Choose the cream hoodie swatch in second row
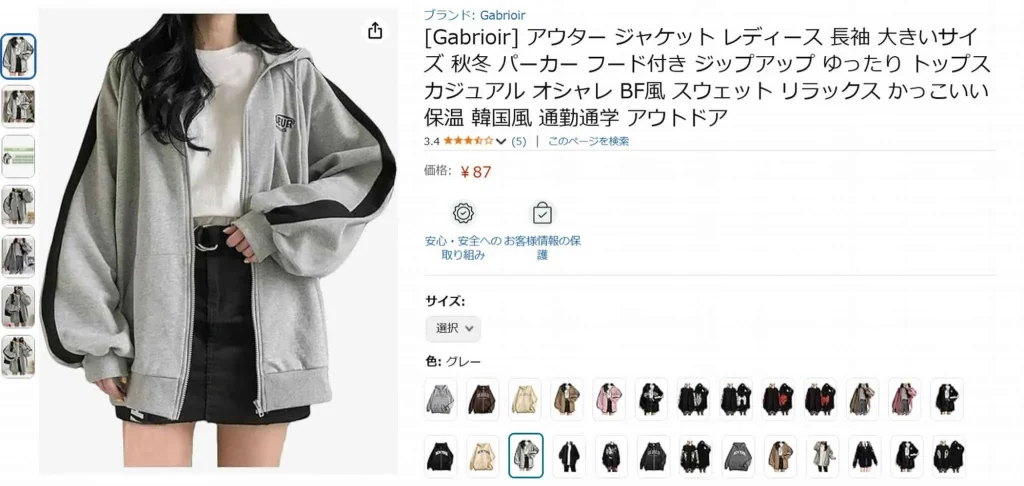This screenshot has height=486, width=1024. tap(483, 456)
